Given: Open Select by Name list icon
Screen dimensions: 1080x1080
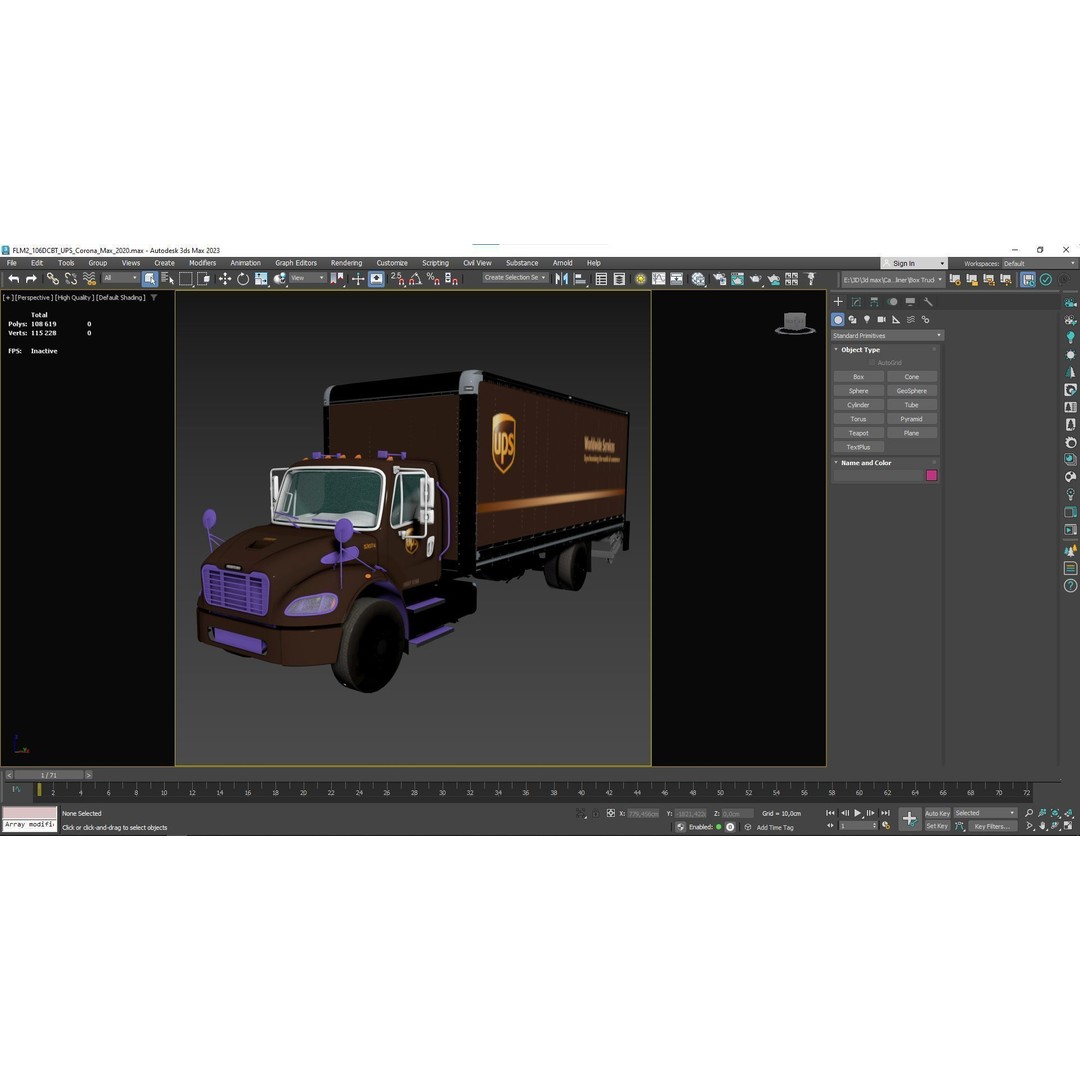Looking at the screenshot, I should (167, 279).
